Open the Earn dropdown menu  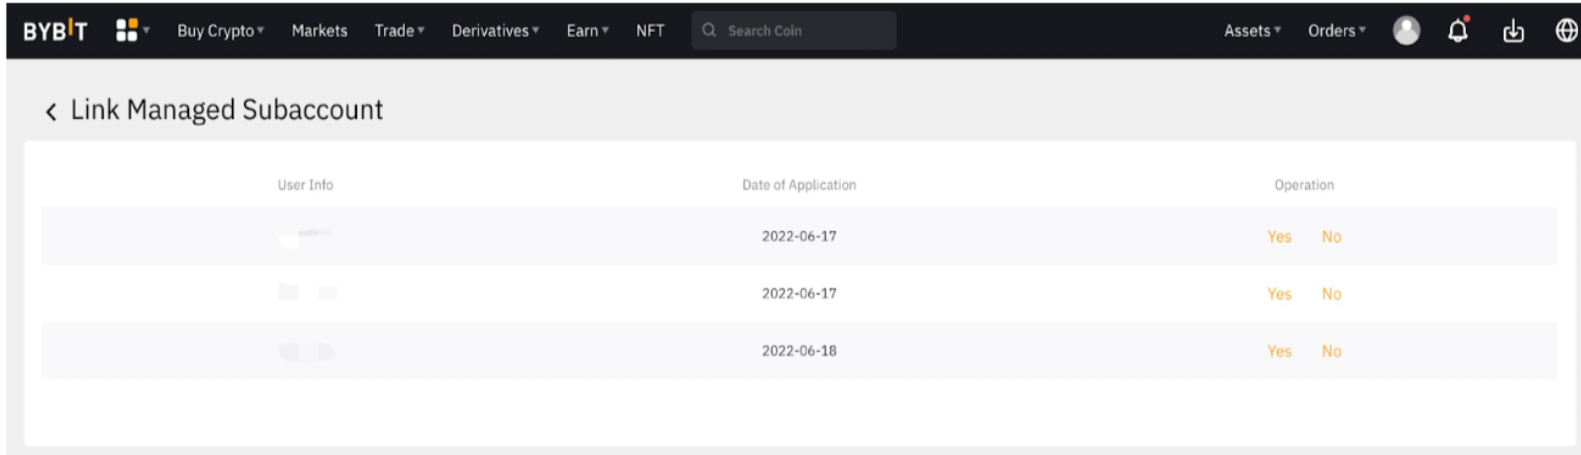tap(587, 31)
